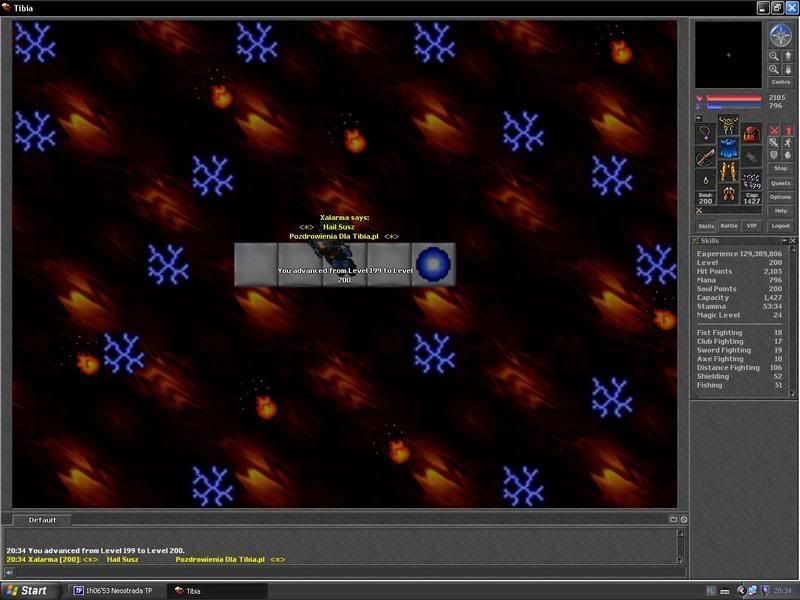Toggle the Battle list button
Image resolution: width=800 pixels, height=600 pixels.
(729, 226)
